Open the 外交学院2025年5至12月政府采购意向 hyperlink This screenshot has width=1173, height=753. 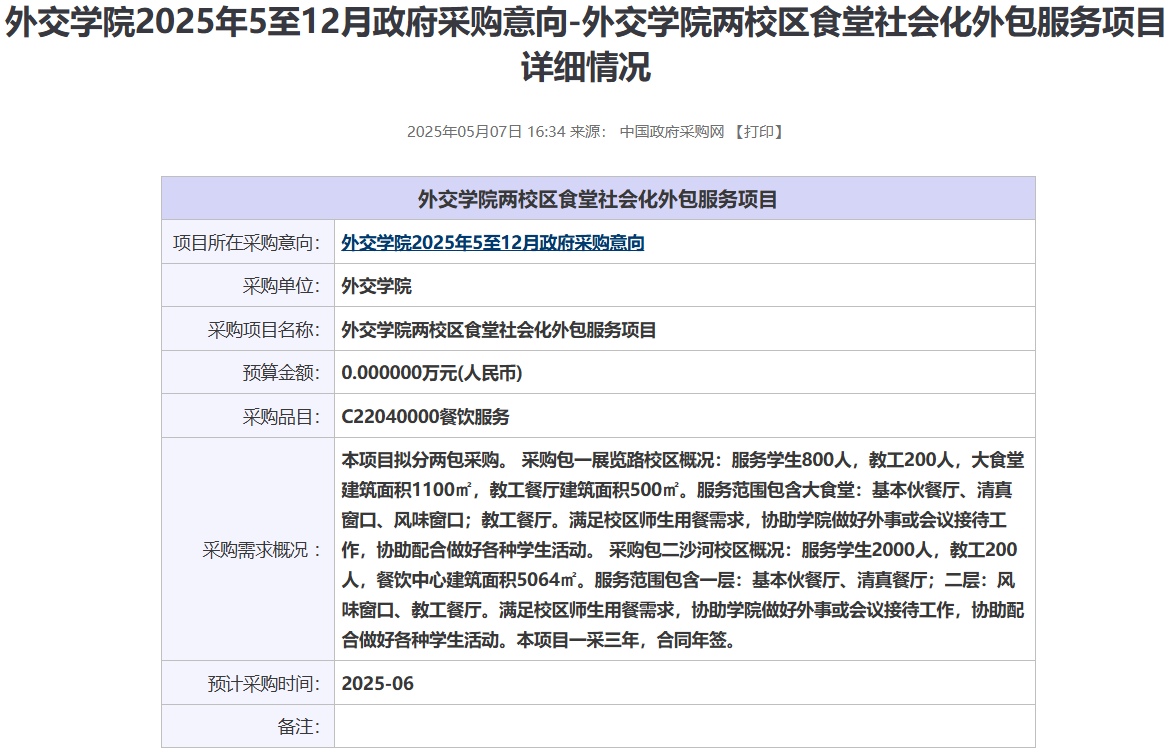(492, 243)
